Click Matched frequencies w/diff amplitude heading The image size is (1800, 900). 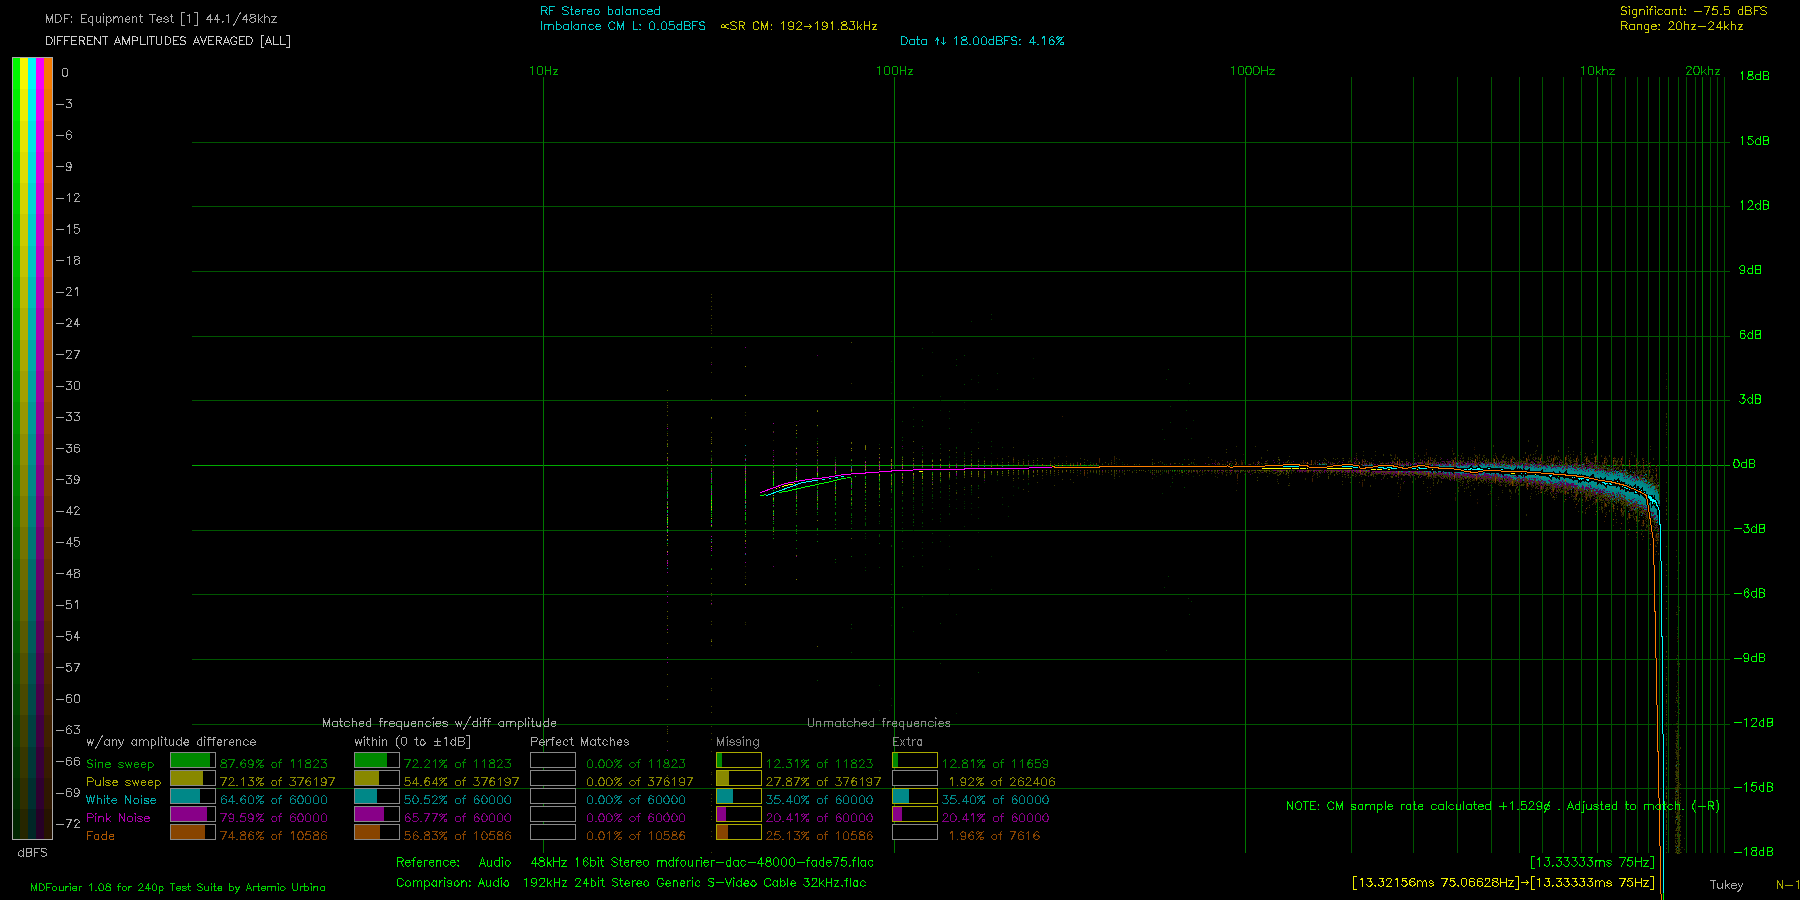click(439, 723)
